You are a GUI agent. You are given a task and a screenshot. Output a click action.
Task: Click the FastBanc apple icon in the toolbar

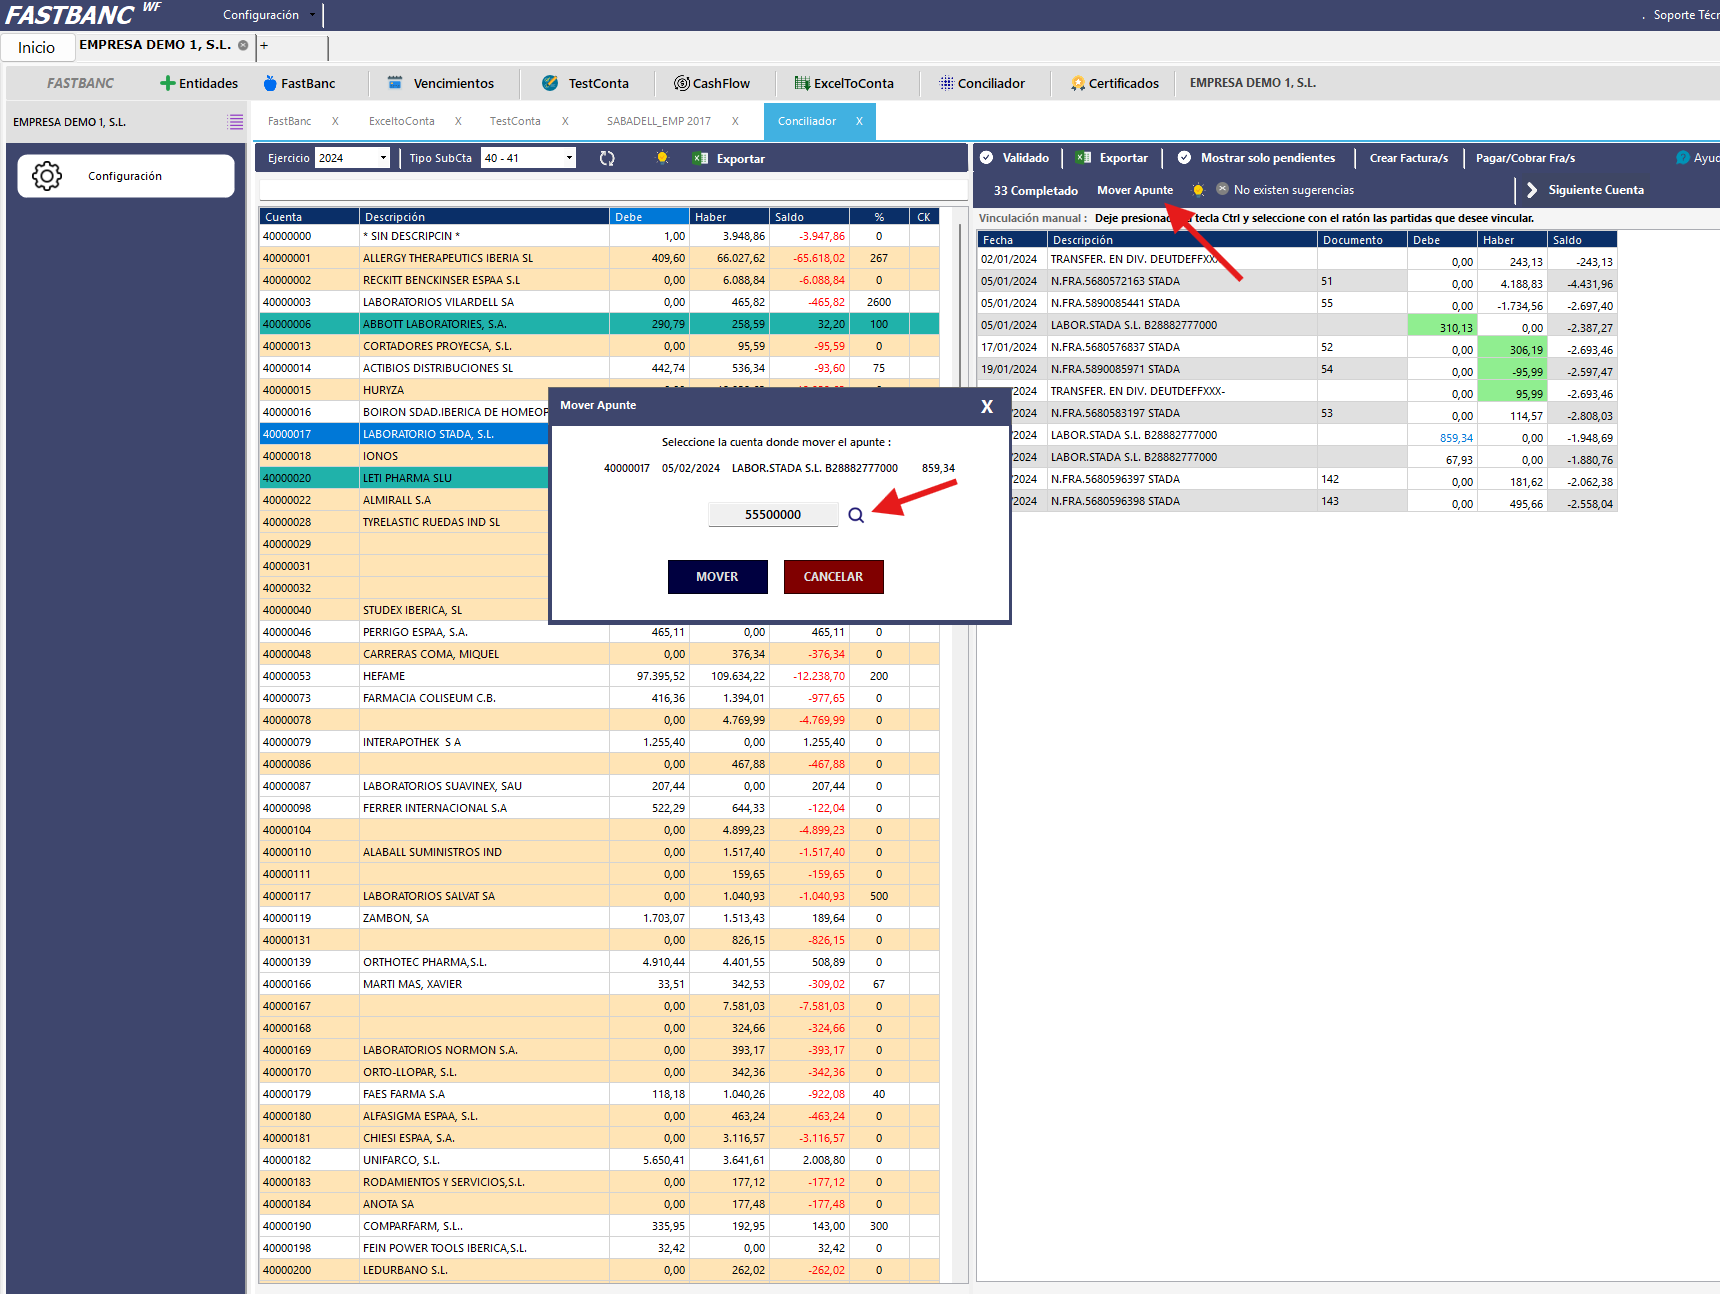270,83
